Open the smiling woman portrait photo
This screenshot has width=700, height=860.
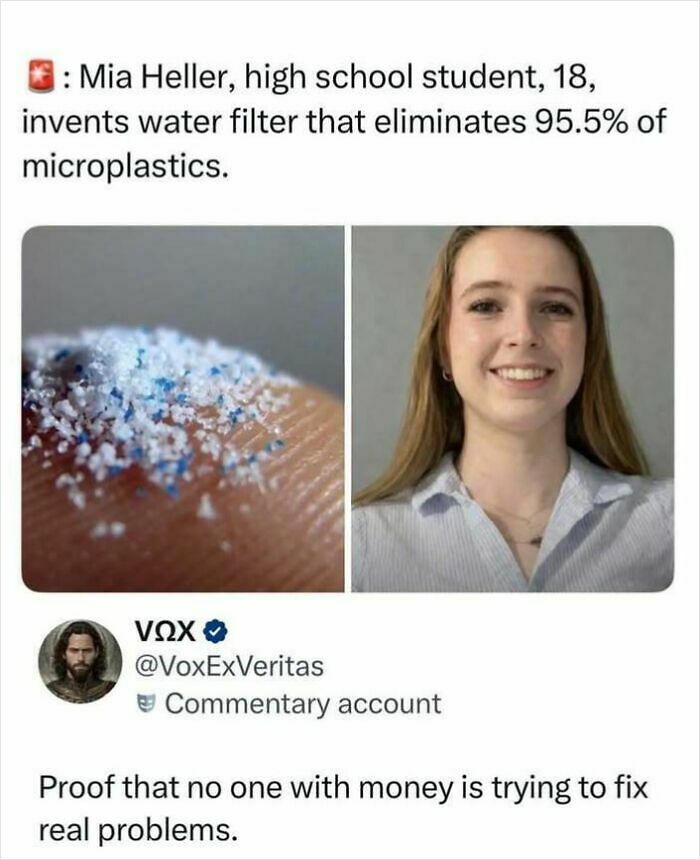click(512, 409)
